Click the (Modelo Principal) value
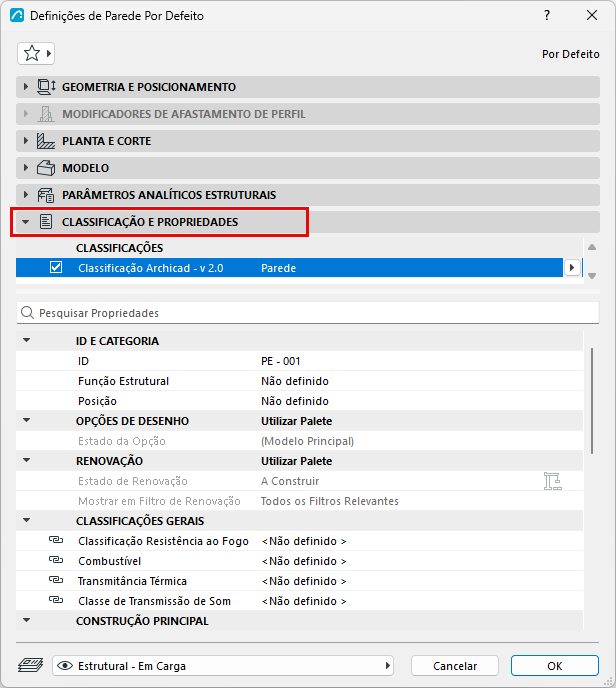The width and height of the screenshot is (616, 688). [x=308, y=441]
